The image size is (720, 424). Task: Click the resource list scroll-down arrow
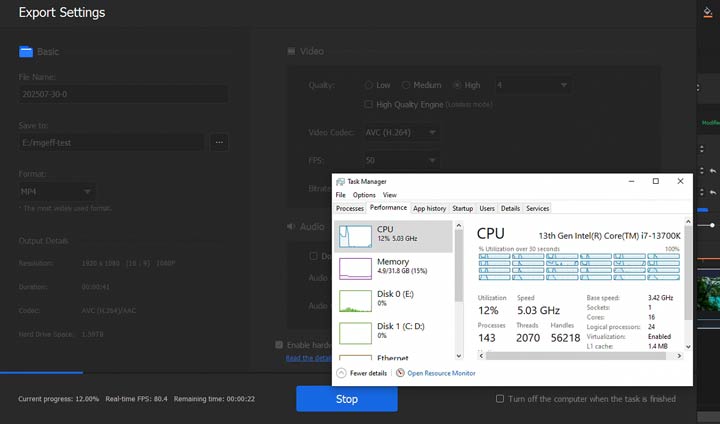click(458, 356)
